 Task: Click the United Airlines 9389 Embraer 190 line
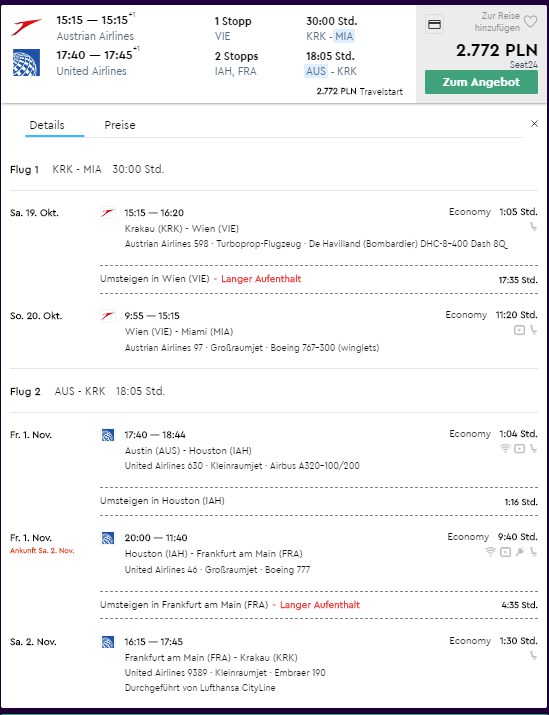(225, 673)
